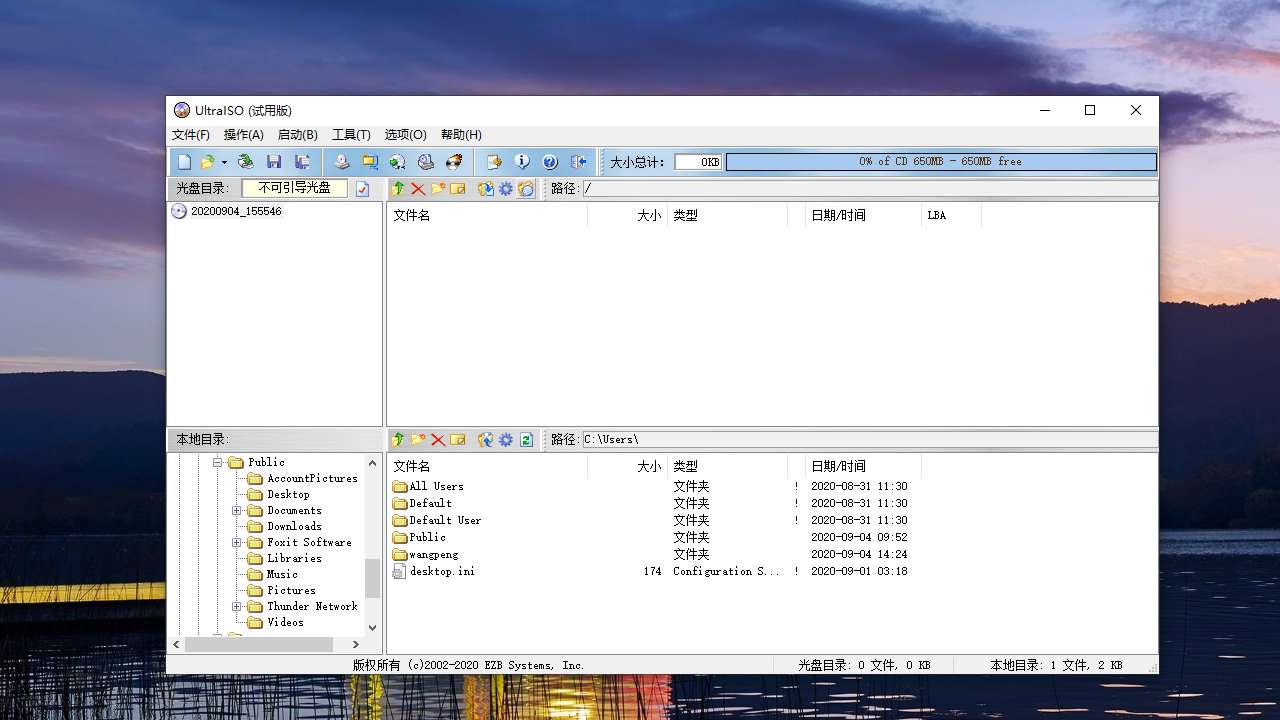Collapse the Public folder tree node

click(217, 462)
